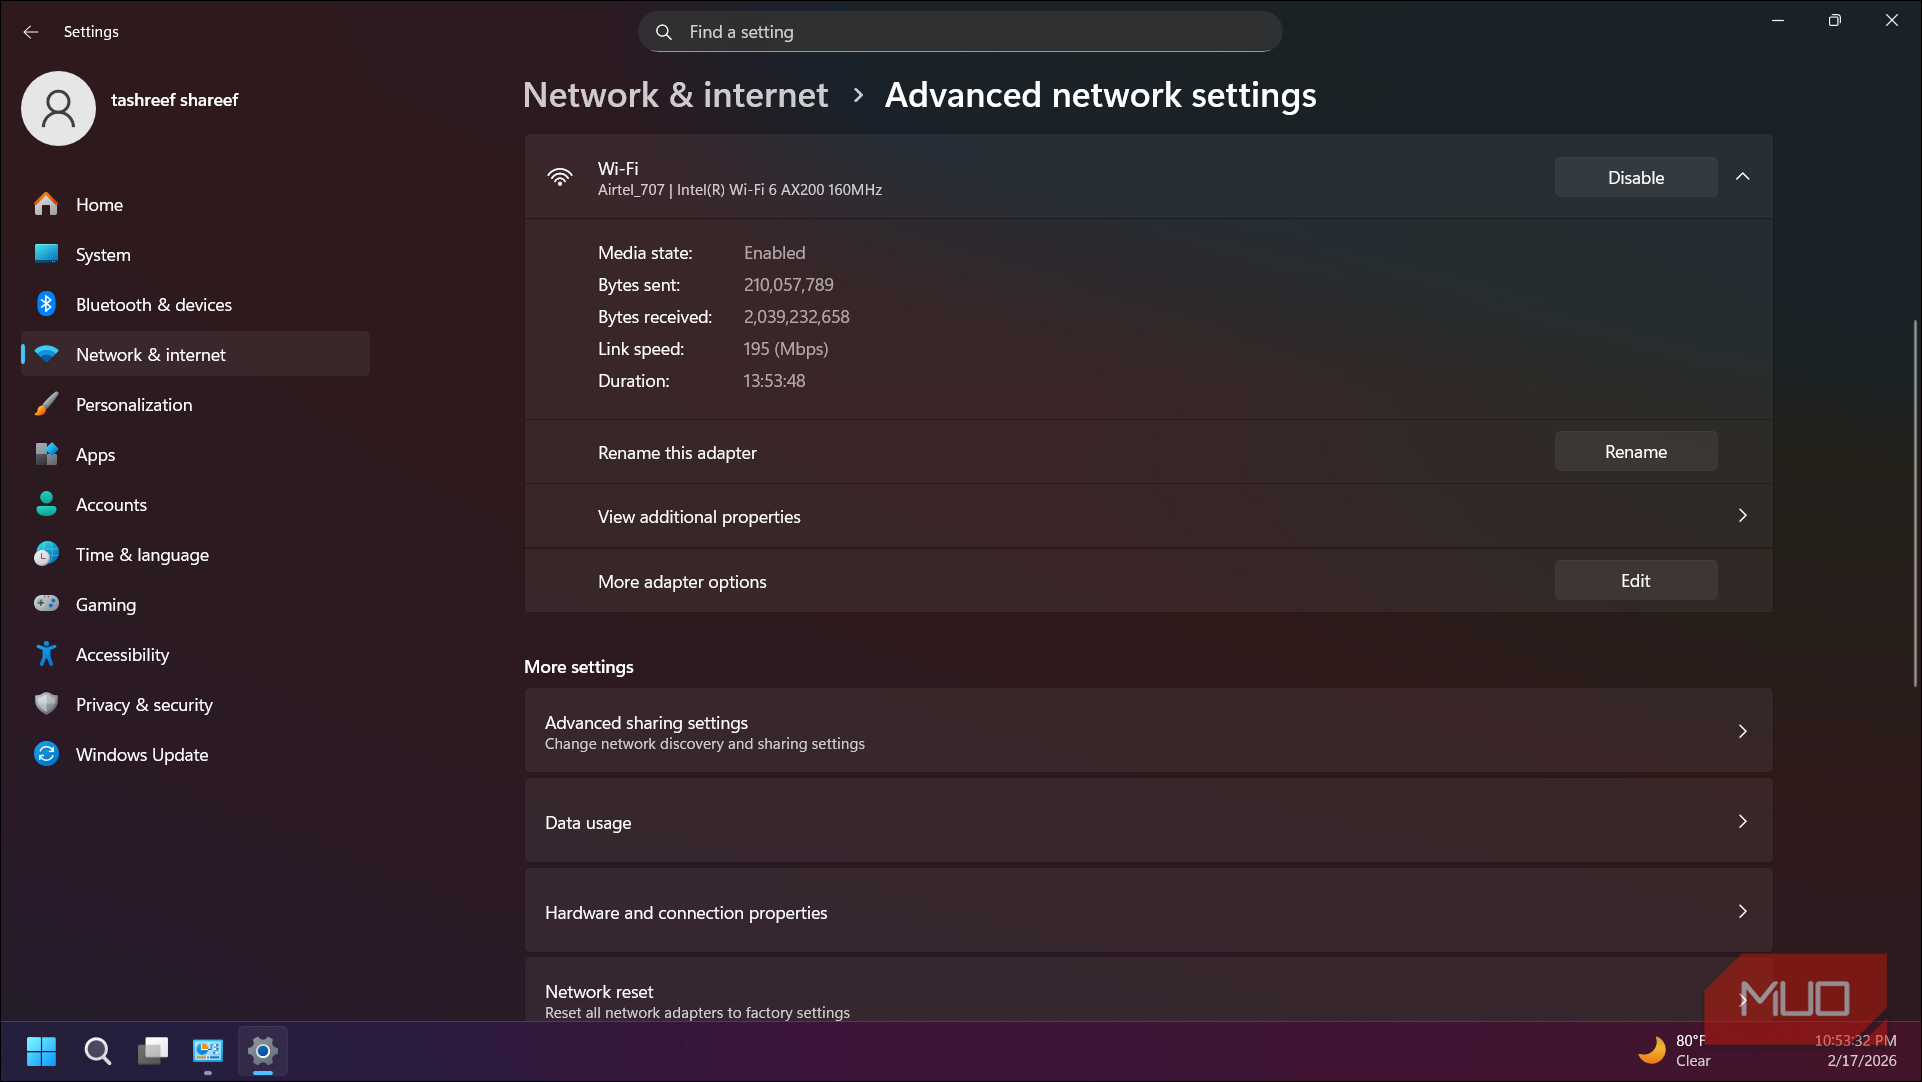
Task: Click the vertical scrollbar on the right
Action: pos(1915,503)
